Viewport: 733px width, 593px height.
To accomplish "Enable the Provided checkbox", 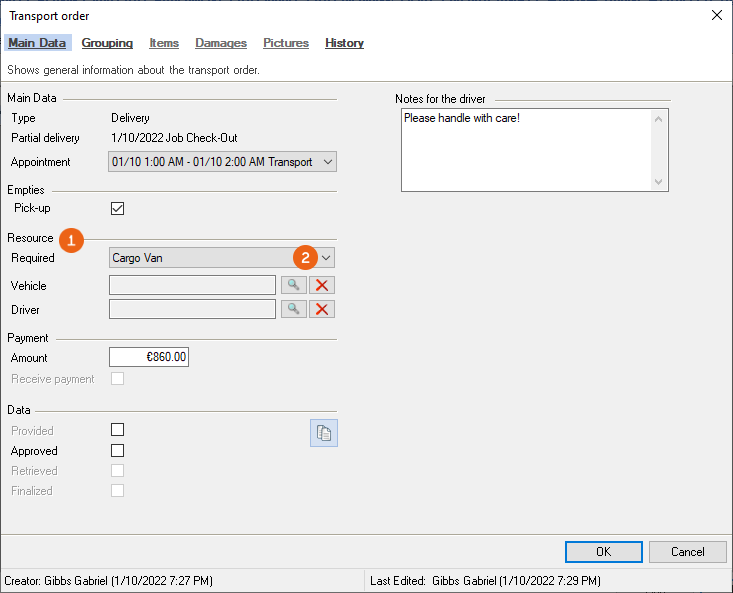I will (117, 430).
